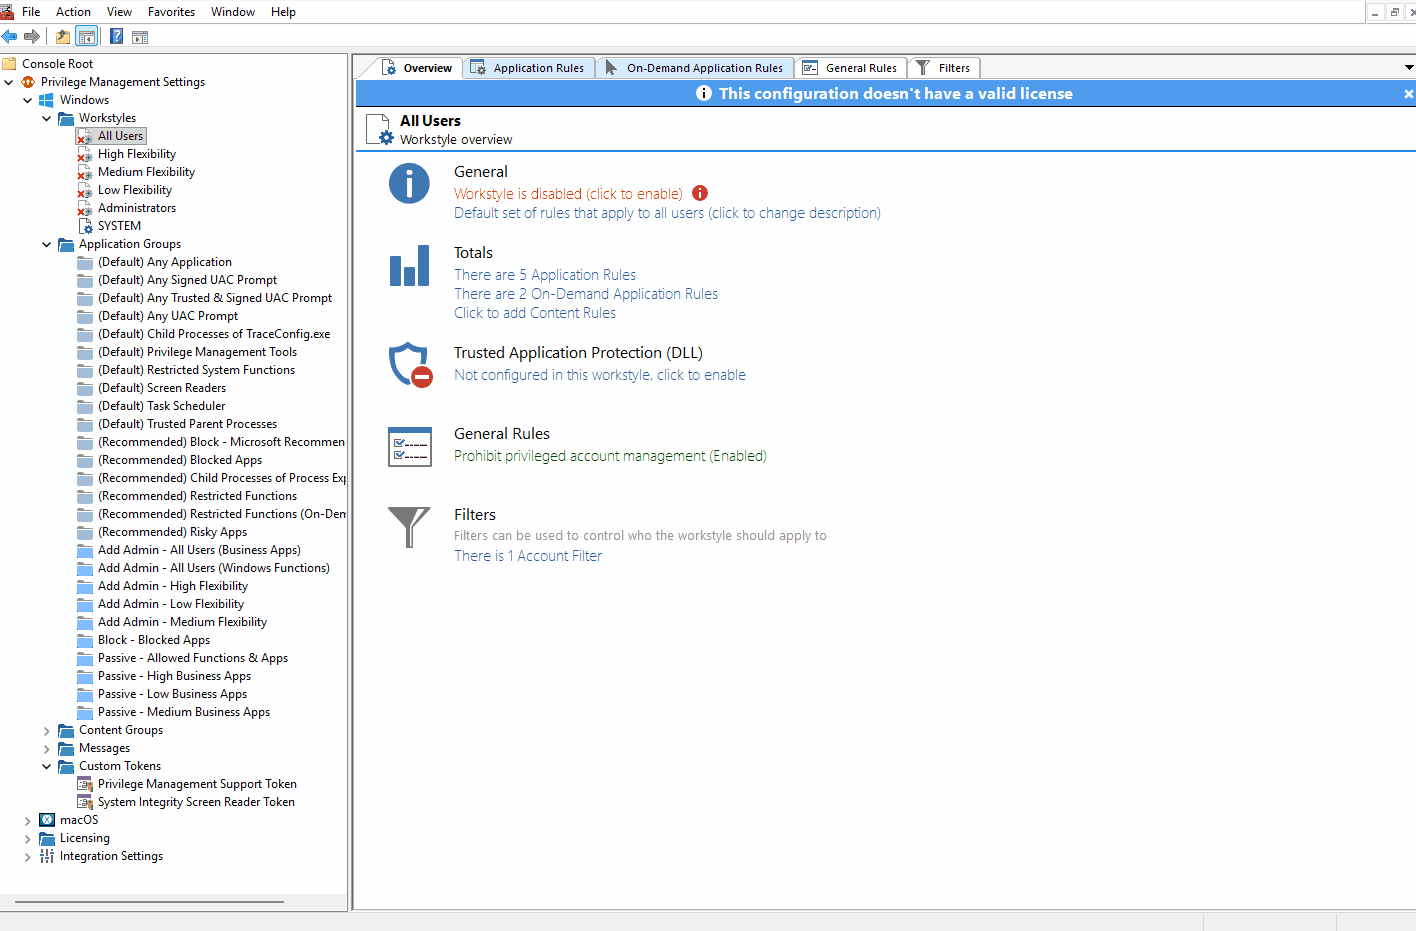
Task: Collapse the Privilege Management Settings node
Action: (x=9, y=82)
